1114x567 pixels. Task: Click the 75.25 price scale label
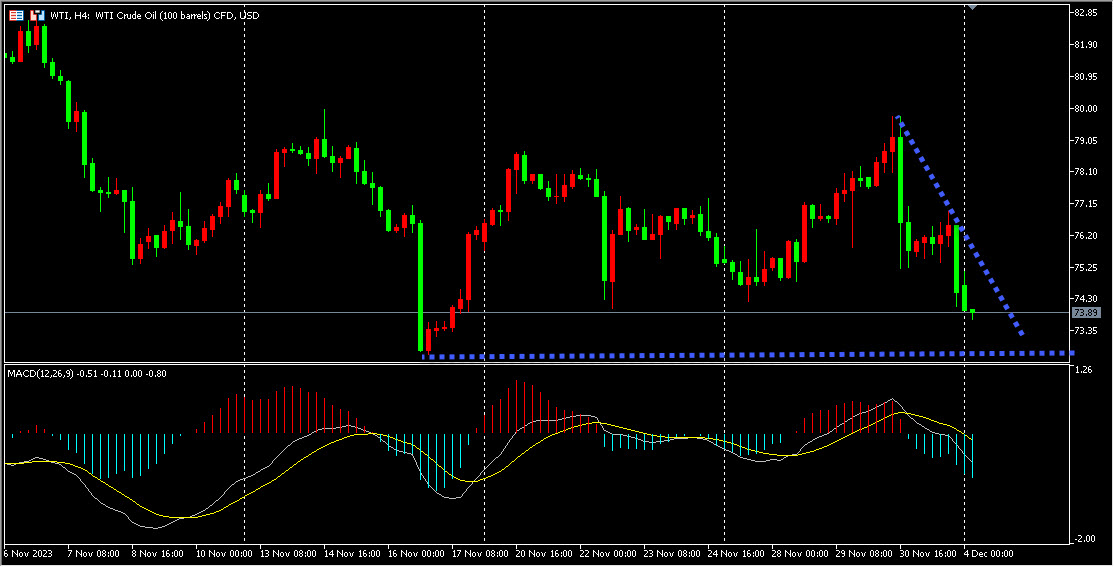click(1086, 268)
